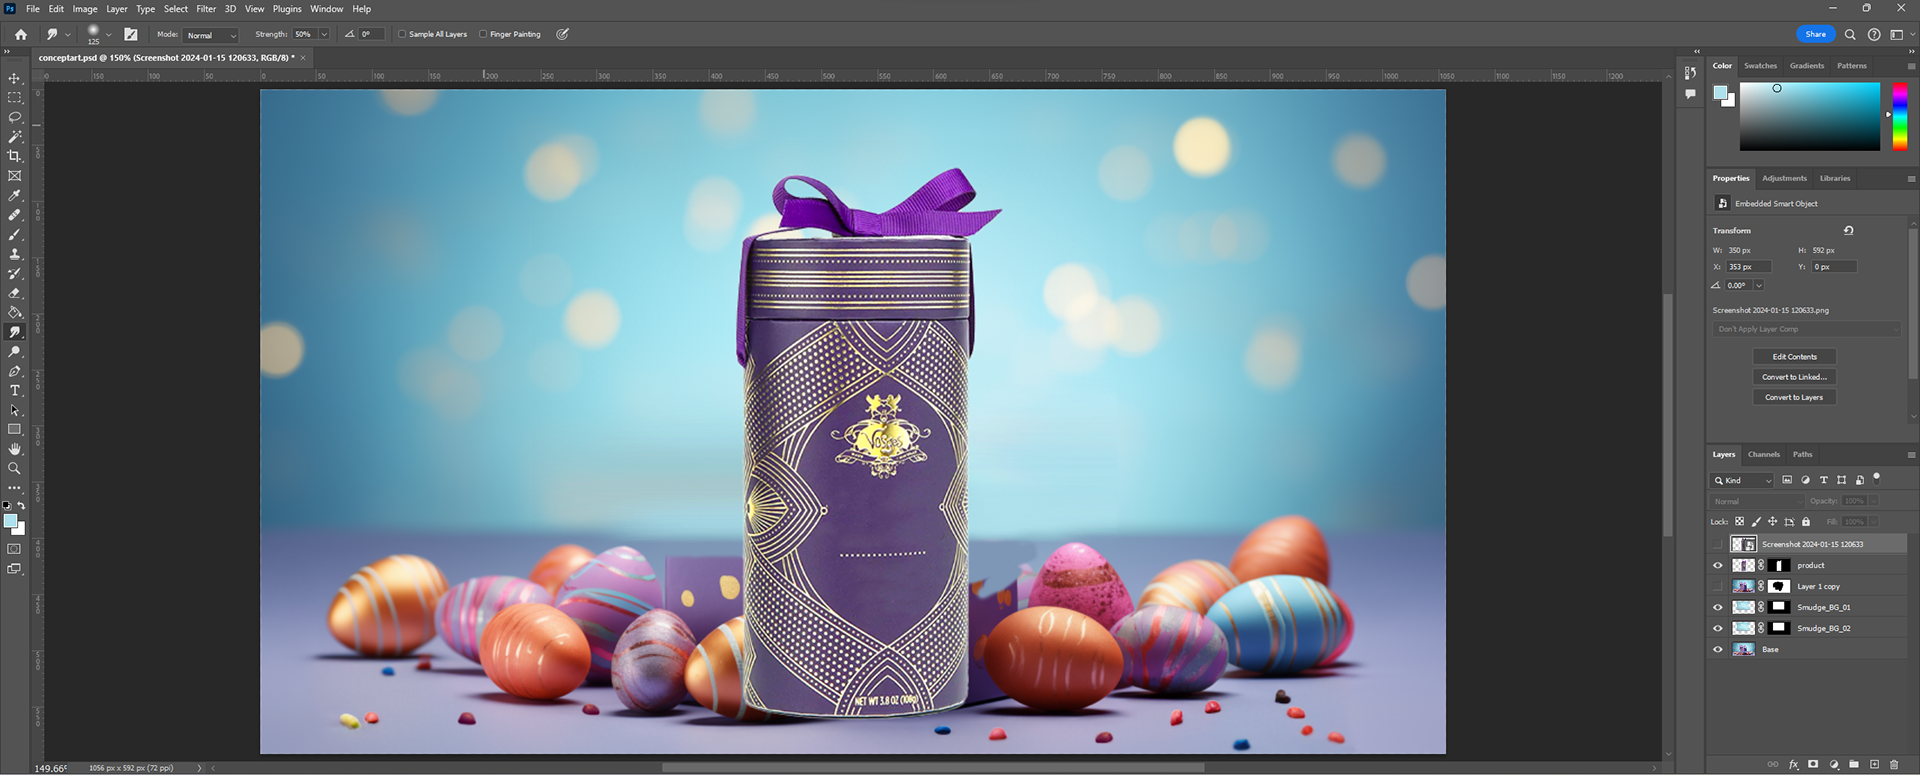Open the rotation angle dropdown in Properties
This screenshot has width=1920, height=775.
tap(1759, 286)
